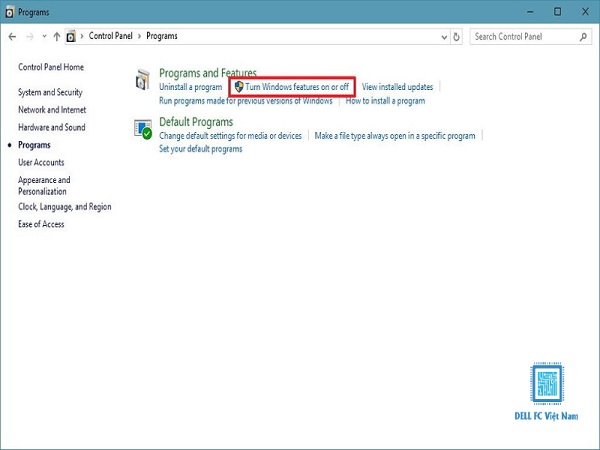Image resolution: width=600 pixels, height=450 pixels.
Task: Open the Programs and Features heading
Action: point(208,73)
